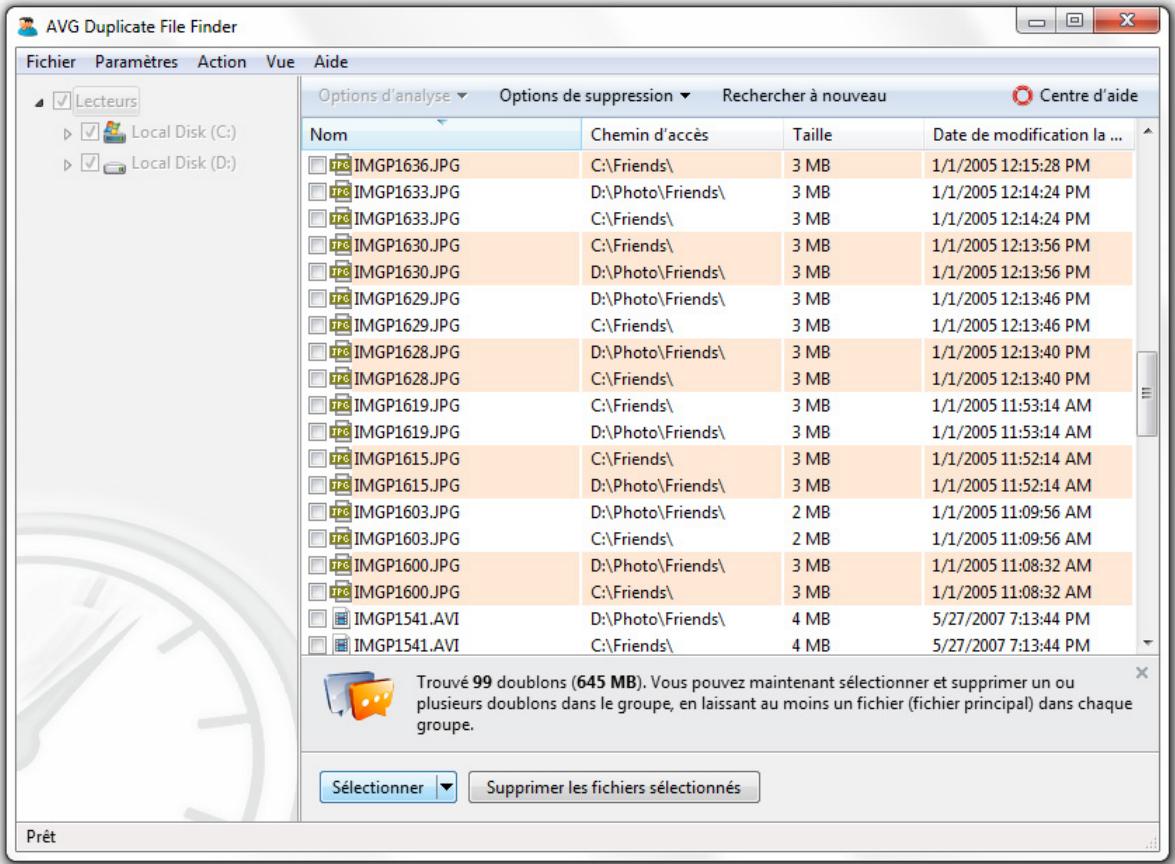Click the JPG icon of IMGP1615.JPG in D:\Photo\Friends\
Image resolution: width=1175 pixels, height=864 pixels.
[x=340, y=486]
